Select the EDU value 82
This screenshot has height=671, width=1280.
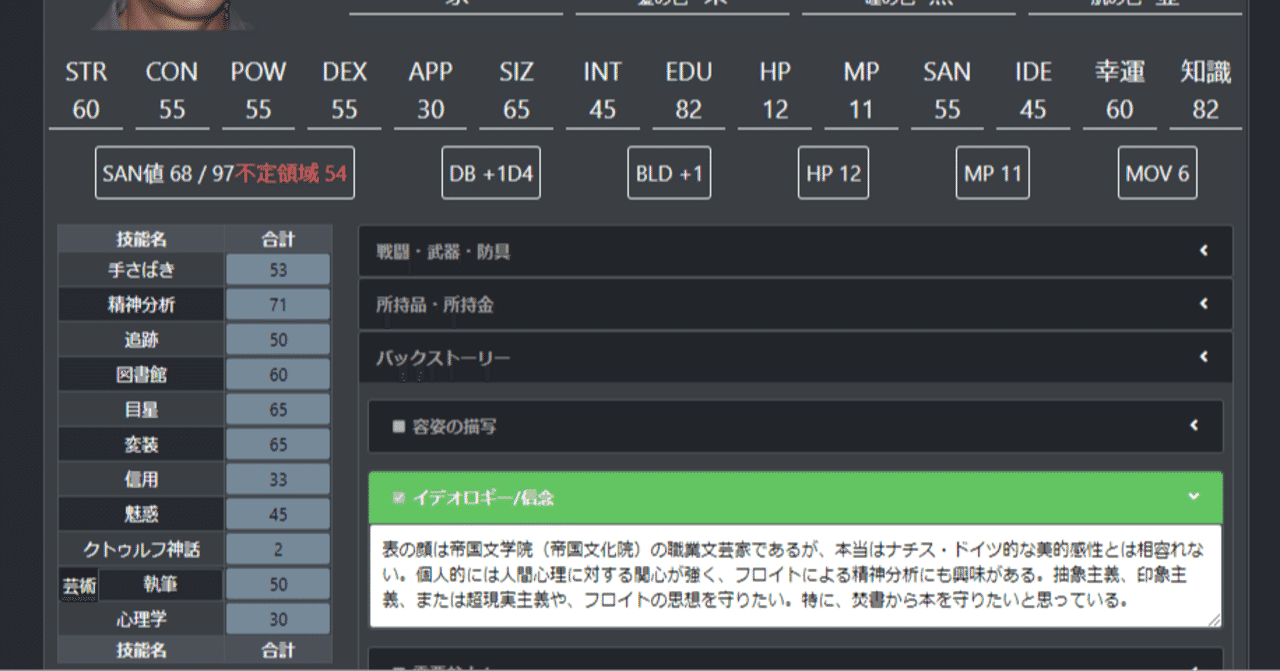689,110
